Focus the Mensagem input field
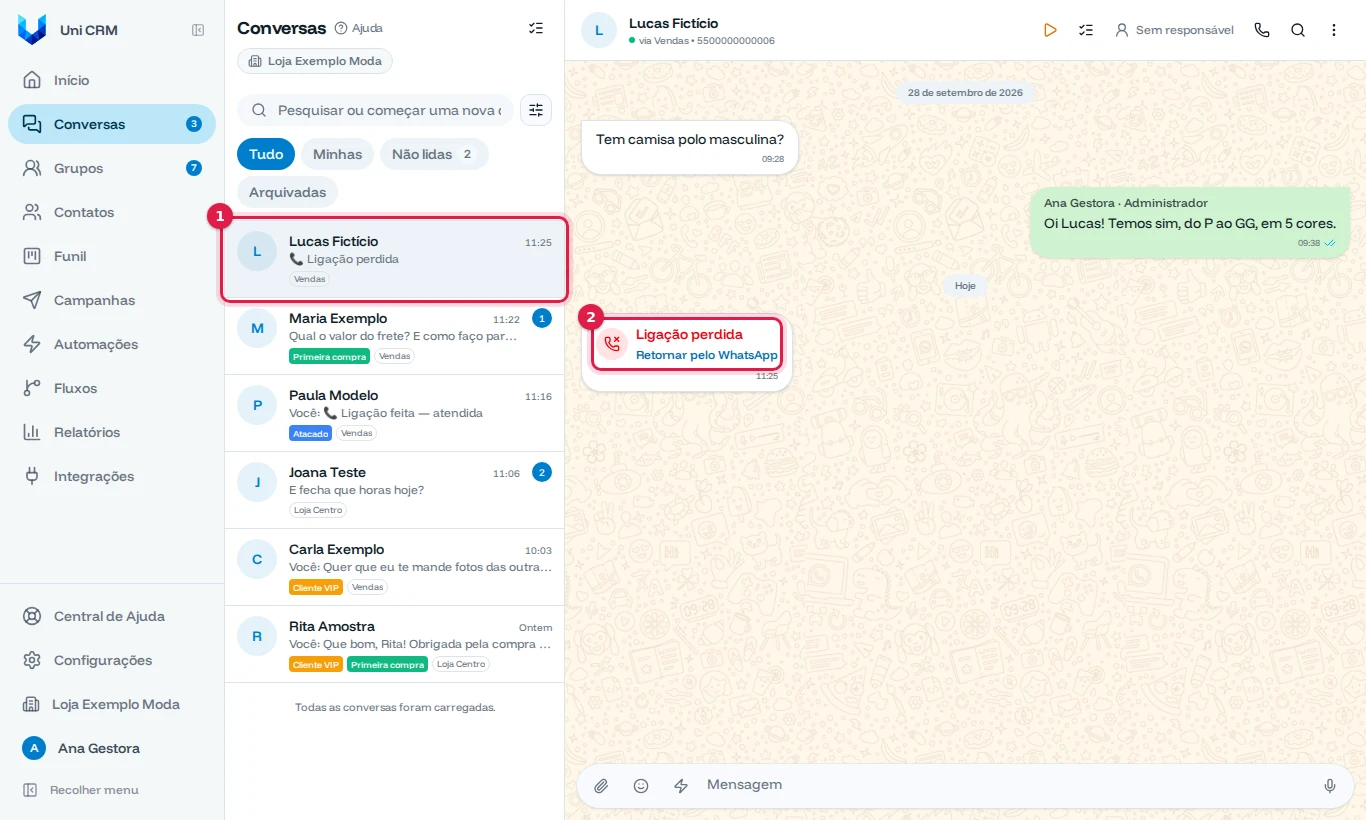 tap(1006, 785)
